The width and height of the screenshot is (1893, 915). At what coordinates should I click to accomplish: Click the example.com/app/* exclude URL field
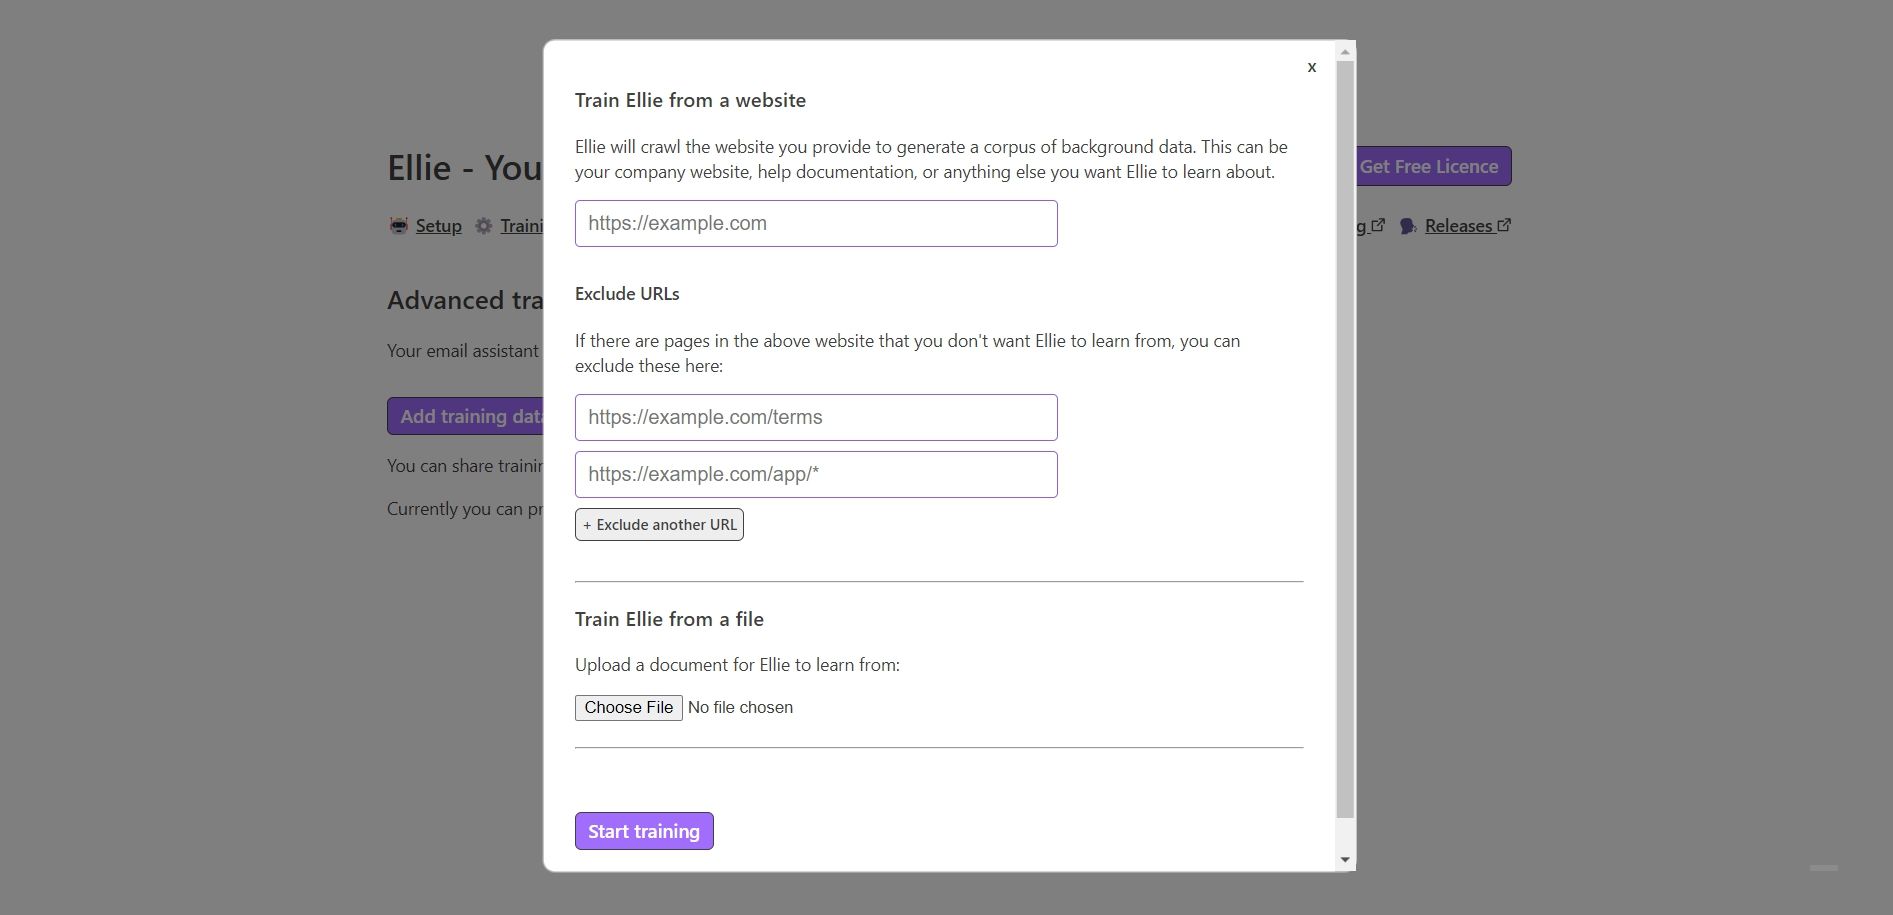point(815,474)
